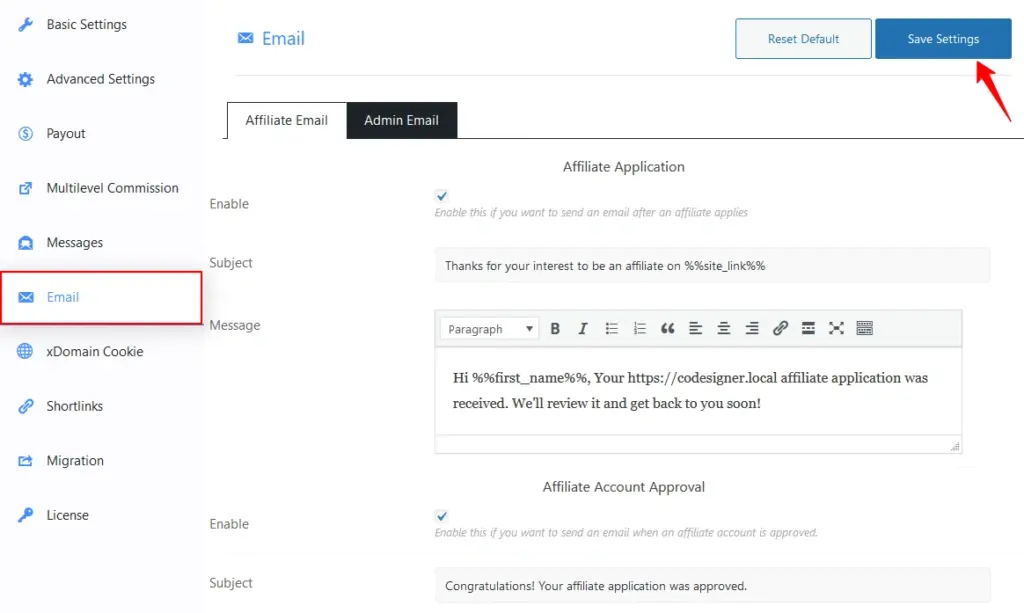
Task: Align message text center
Action: 724,328
